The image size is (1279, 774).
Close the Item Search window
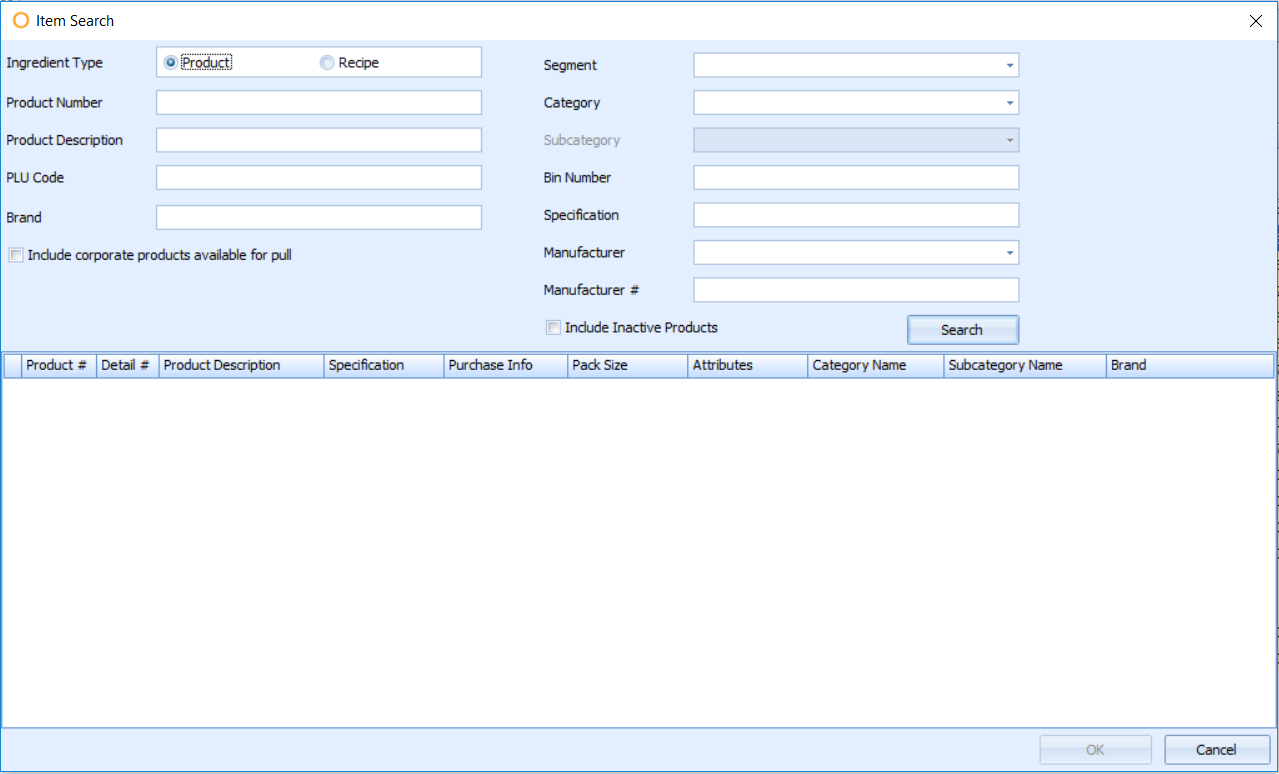point(1256,21)
